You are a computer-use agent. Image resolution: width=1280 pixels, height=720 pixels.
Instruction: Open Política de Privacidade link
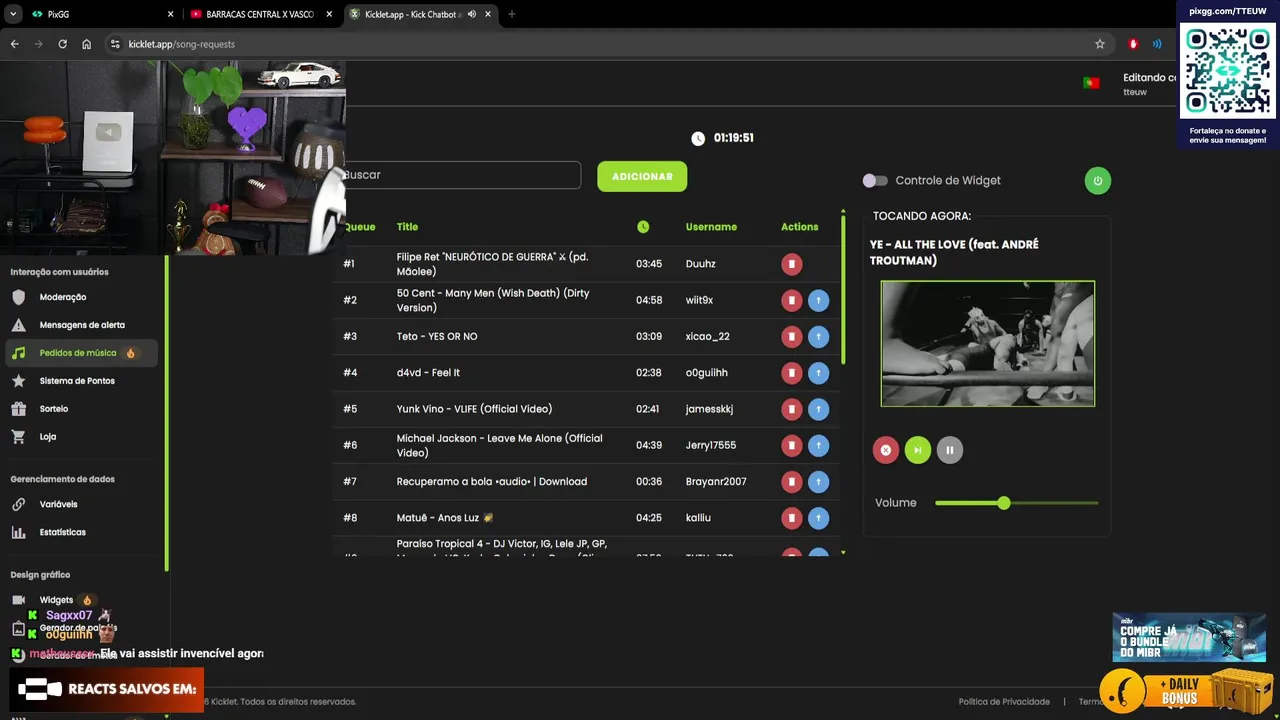coord(1004,702)
